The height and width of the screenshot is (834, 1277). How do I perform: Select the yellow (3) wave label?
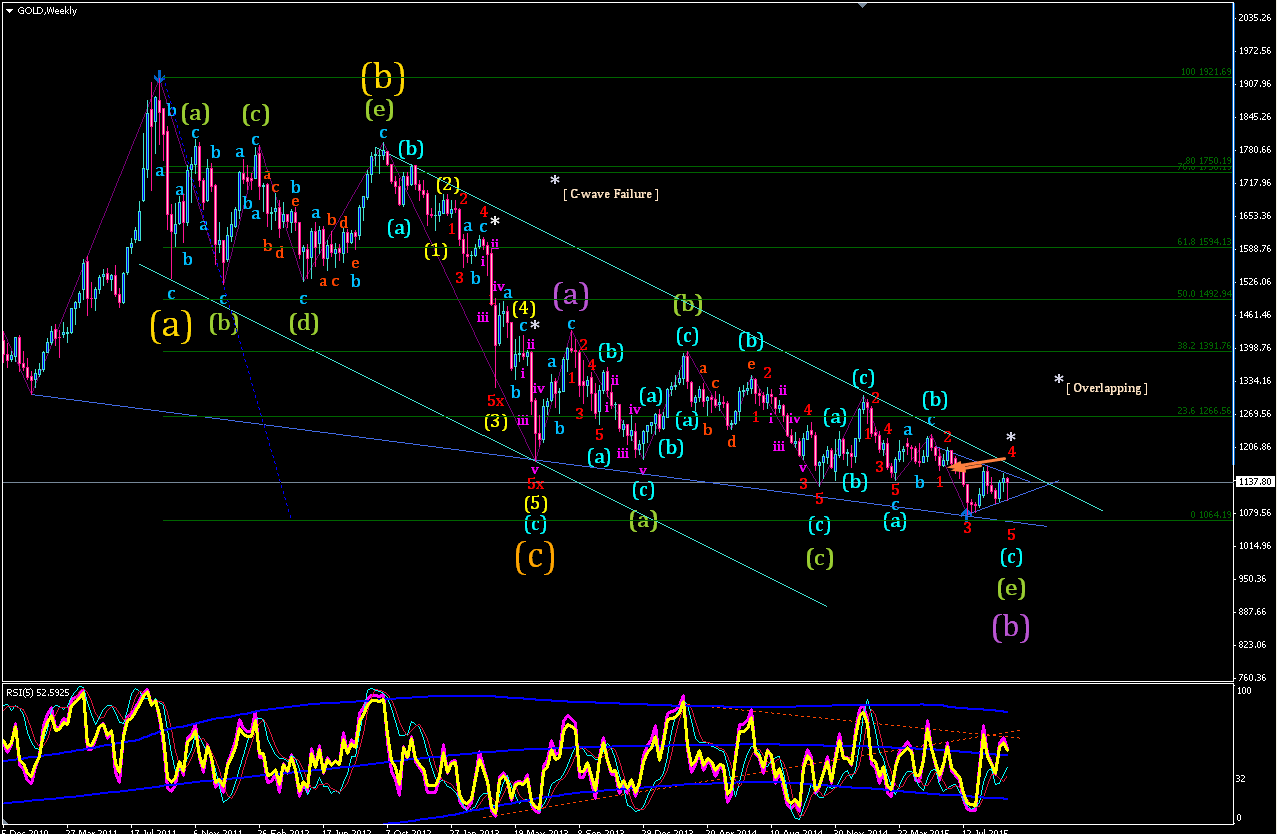(x=496, y=421)
